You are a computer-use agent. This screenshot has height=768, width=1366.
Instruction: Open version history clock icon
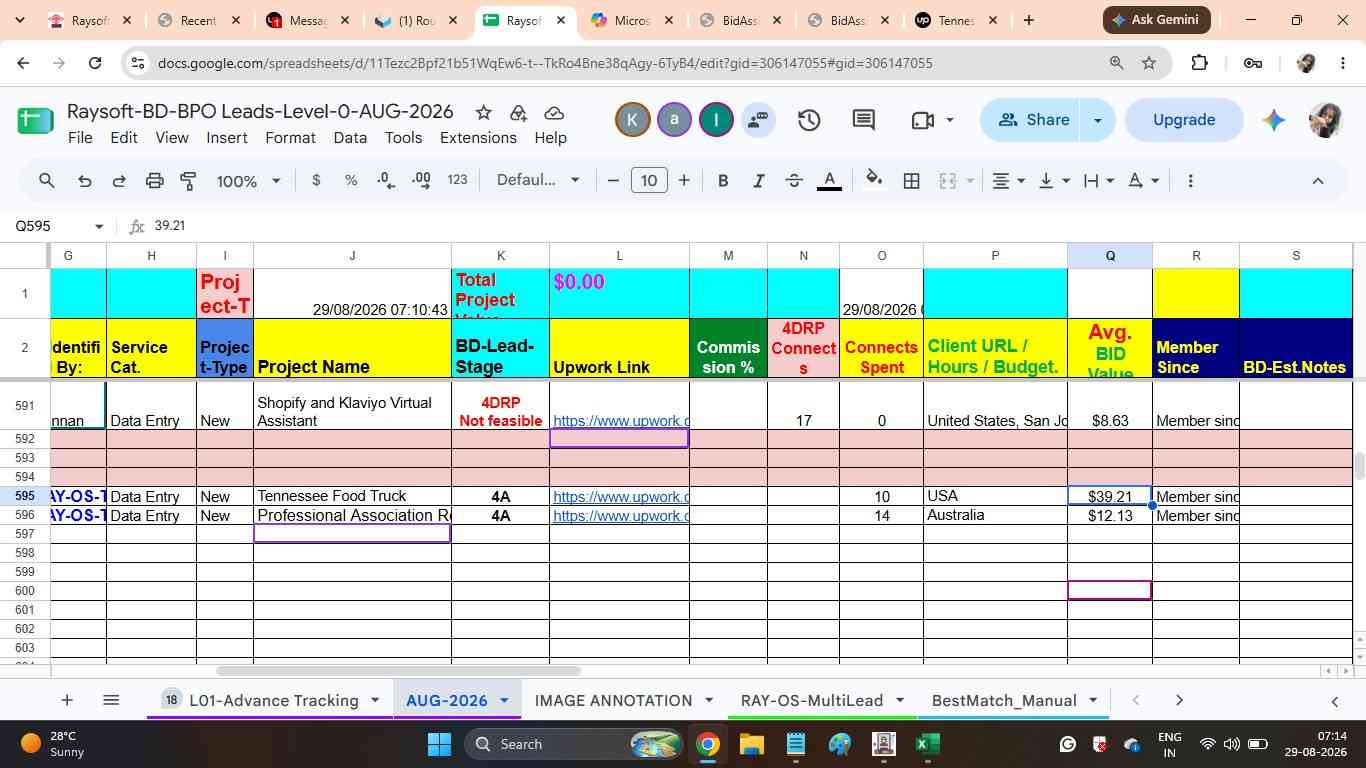[x=809, y=120]
